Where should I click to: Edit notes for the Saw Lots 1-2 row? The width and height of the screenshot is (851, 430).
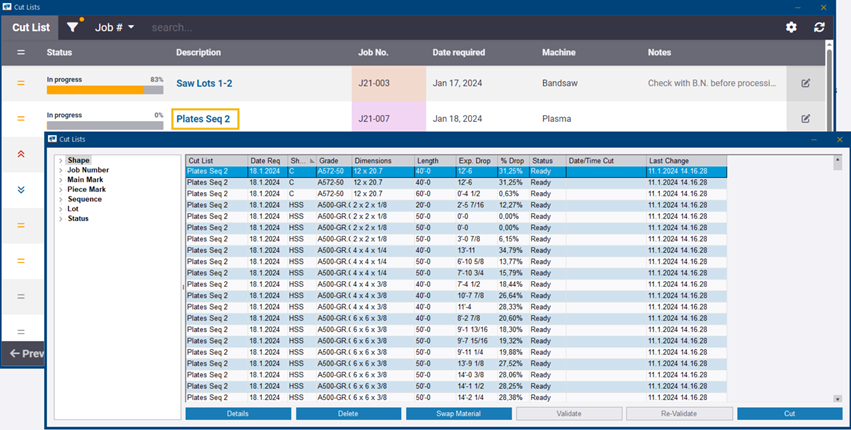(x=805, y=84)
